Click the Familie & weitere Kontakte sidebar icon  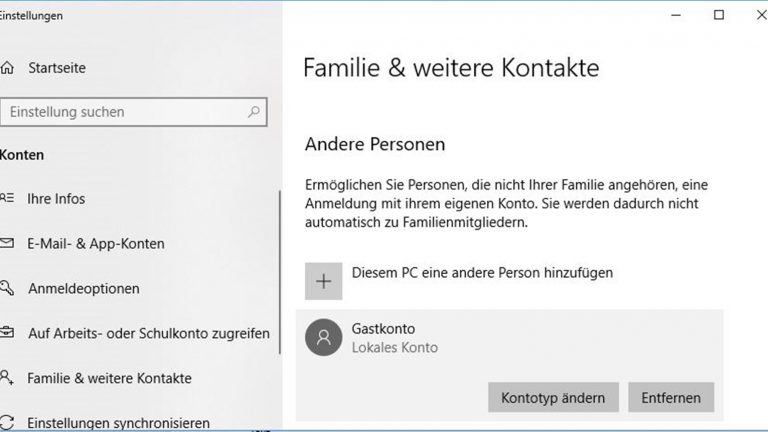point(7,378)
